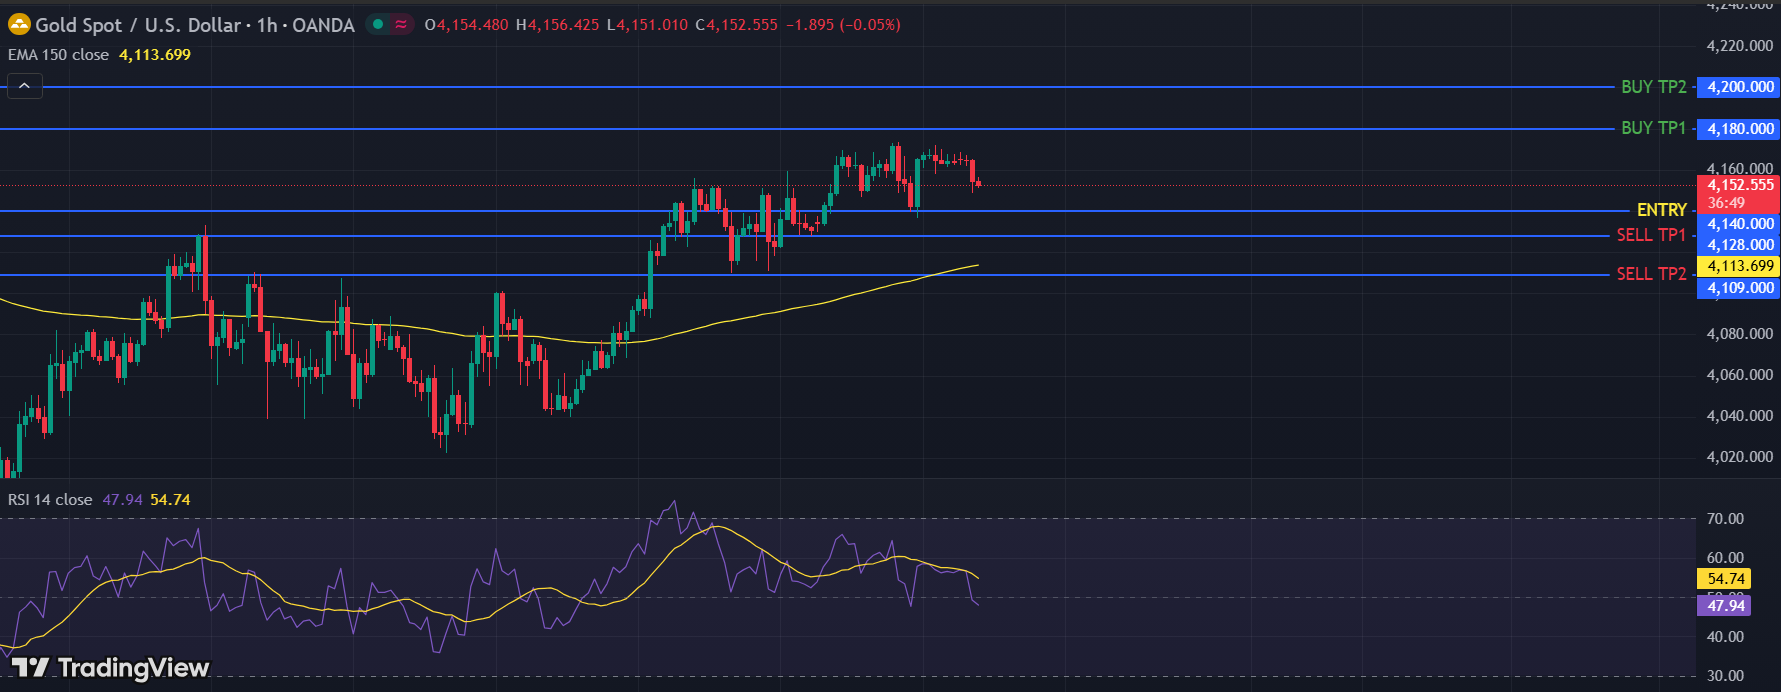Click the BUY TP1 line label

pos(1653,128)
